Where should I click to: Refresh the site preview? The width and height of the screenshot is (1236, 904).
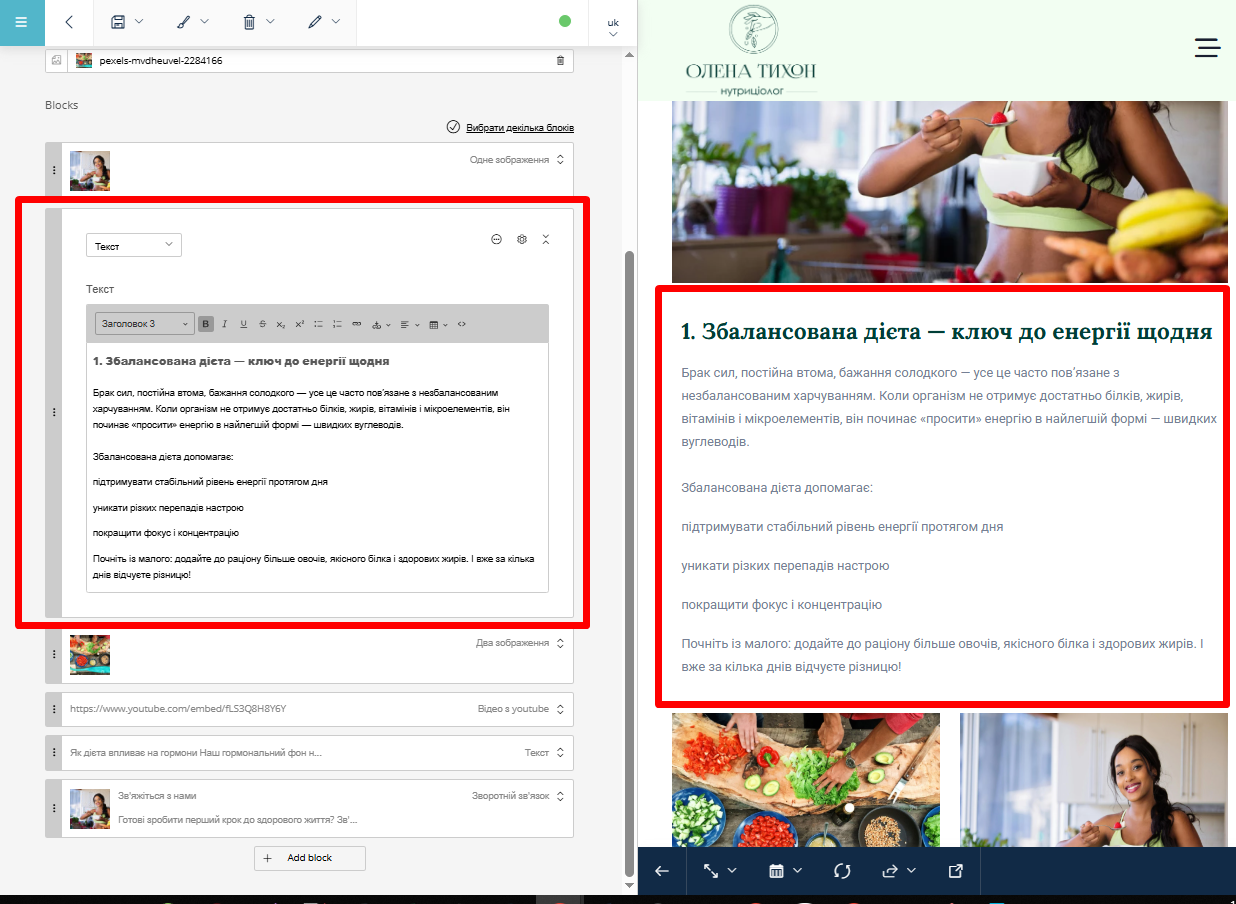(842, 871)
